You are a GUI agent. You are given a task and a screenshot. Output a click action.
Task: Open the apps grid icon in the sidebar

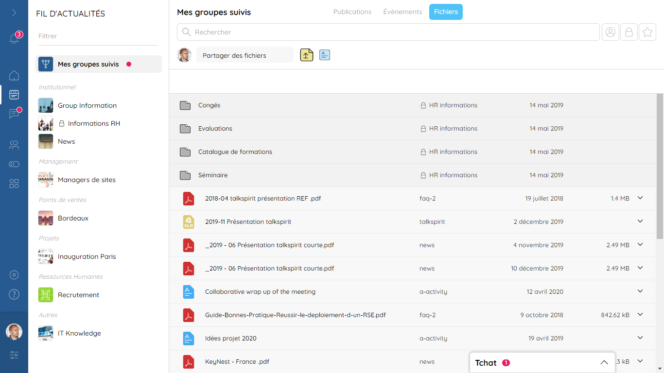(x=14, y=183)
